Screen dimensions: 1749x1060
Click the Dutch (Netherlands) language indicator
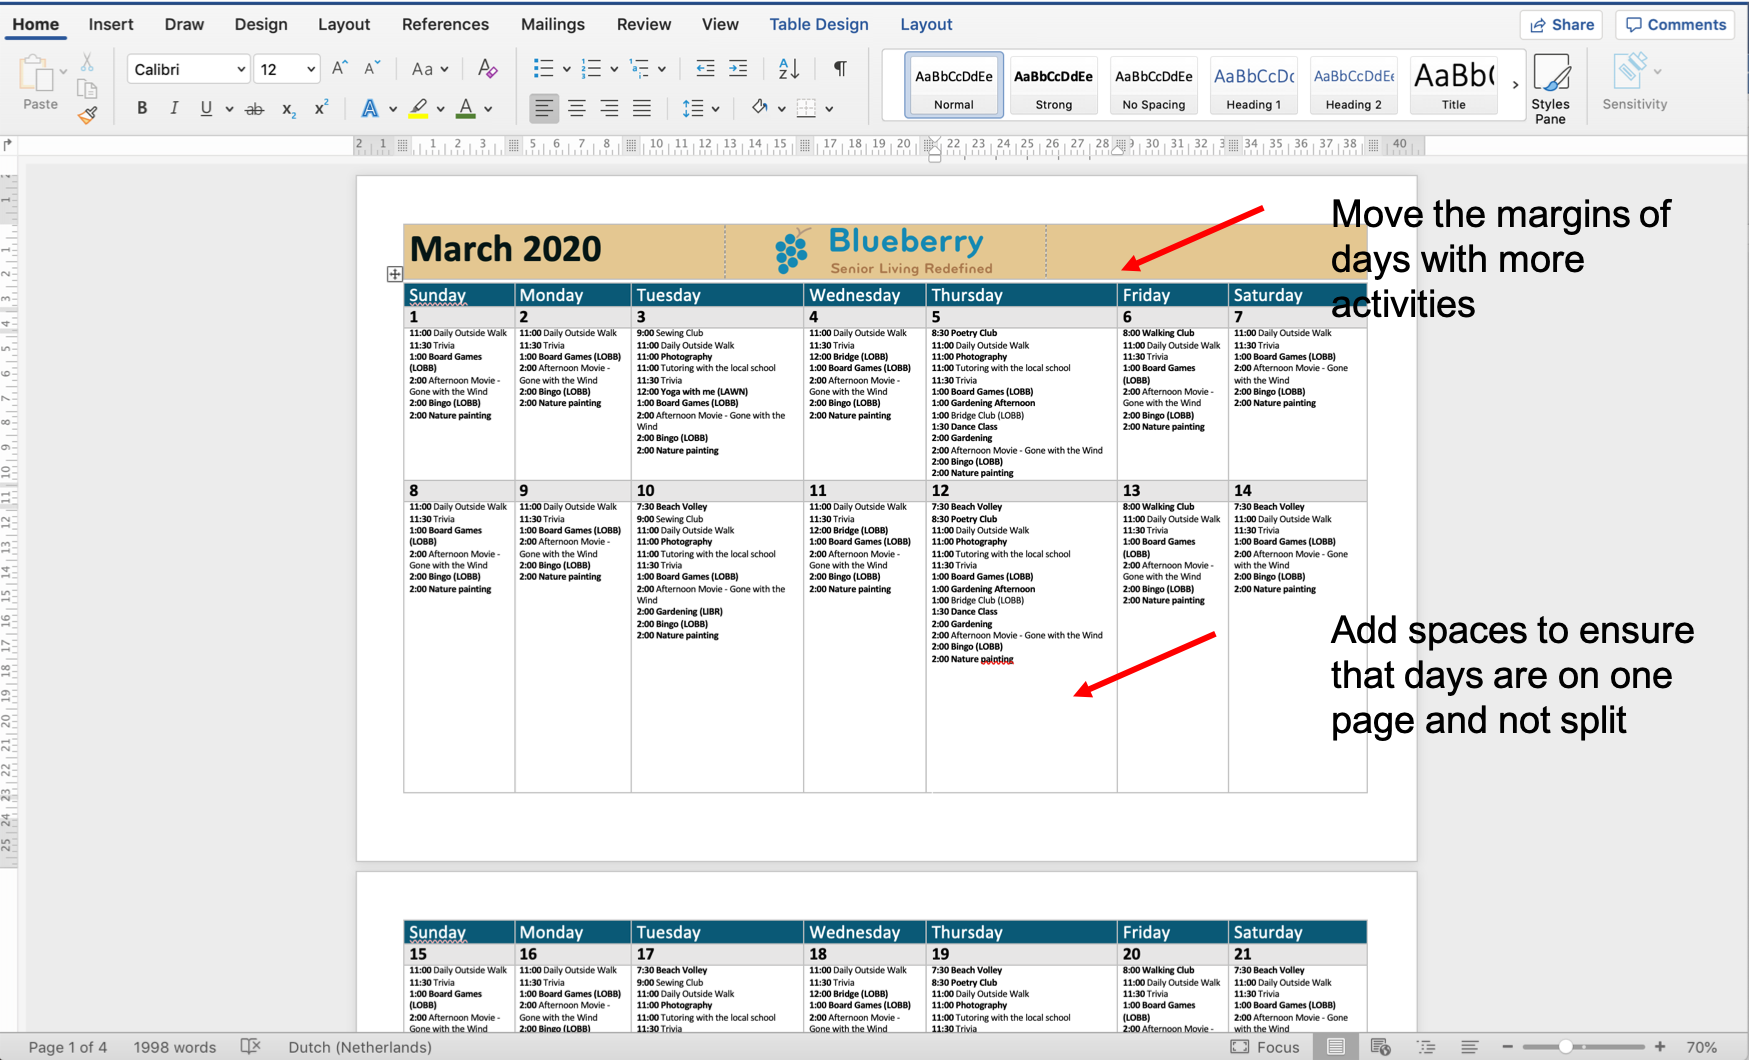tap(360, 1047)
